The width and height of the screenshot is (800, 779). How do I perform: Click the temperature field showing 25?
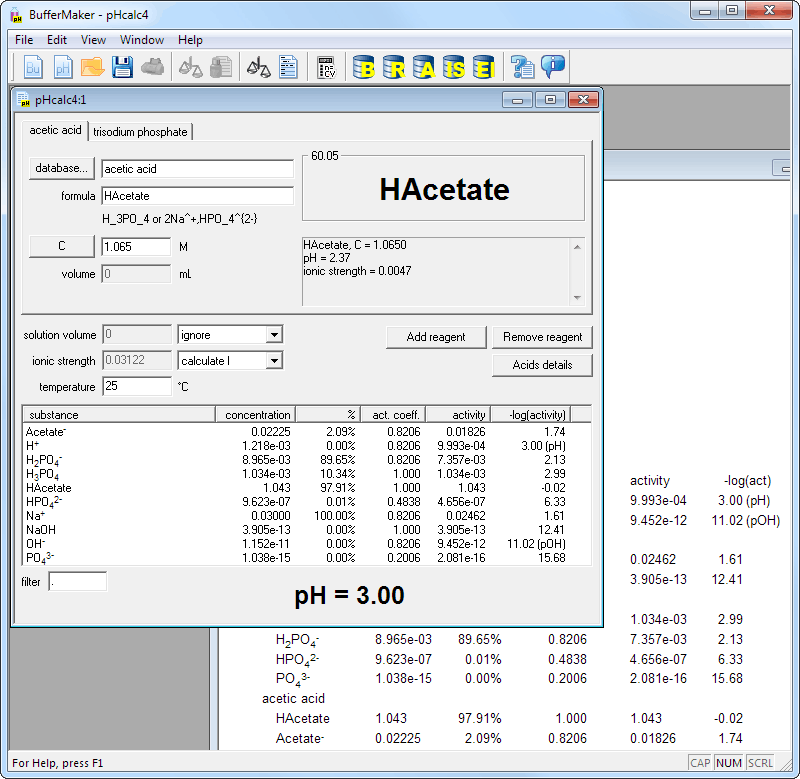click(x=136, y=386)
